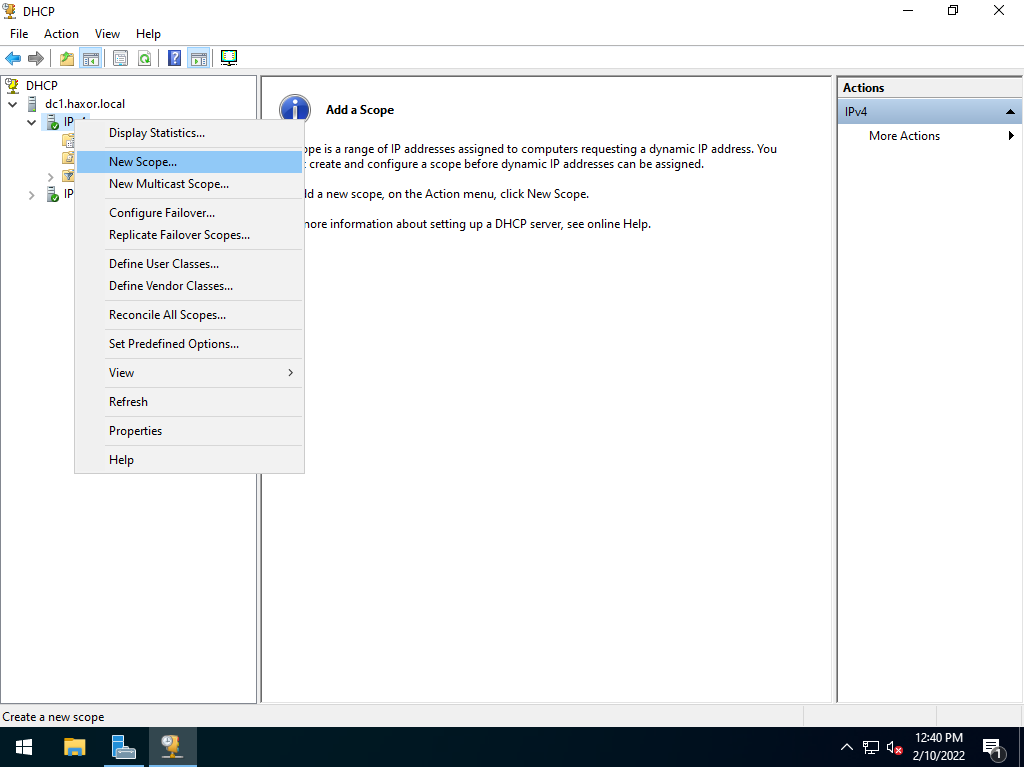
Task: Click the IPv4 server icon with green check
Action: (53, 122)
